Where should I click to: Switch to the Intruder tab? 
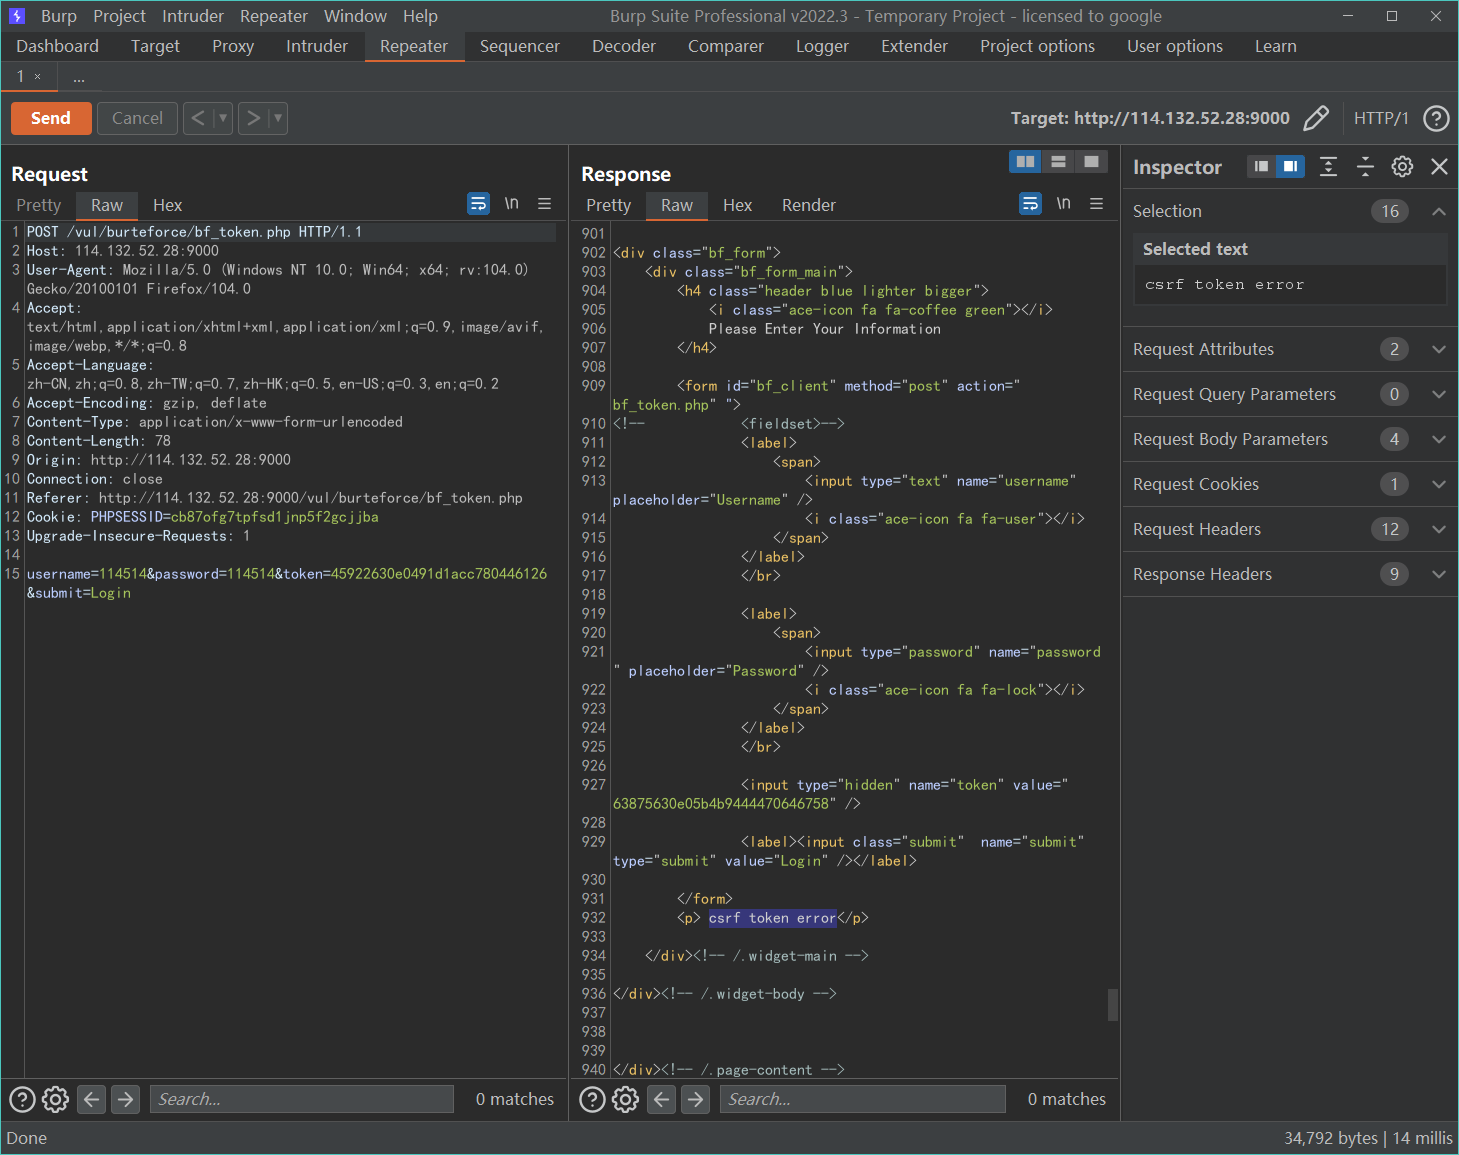317,46
